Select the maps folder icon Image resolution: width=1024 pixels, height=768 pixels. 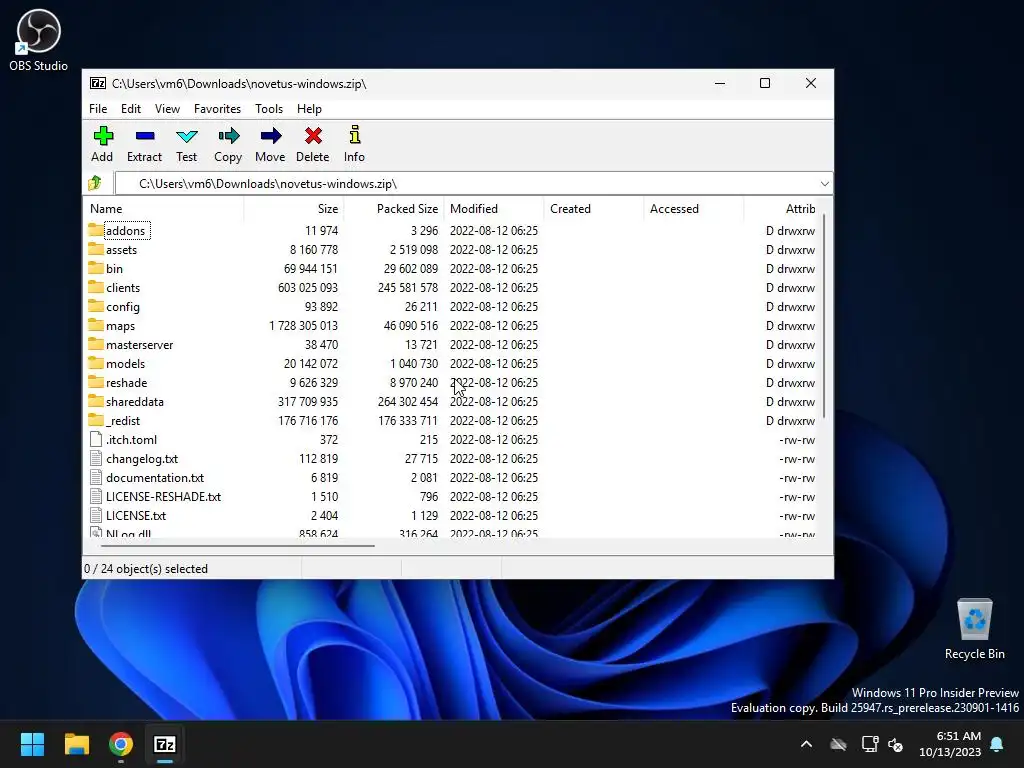[95, 325]
